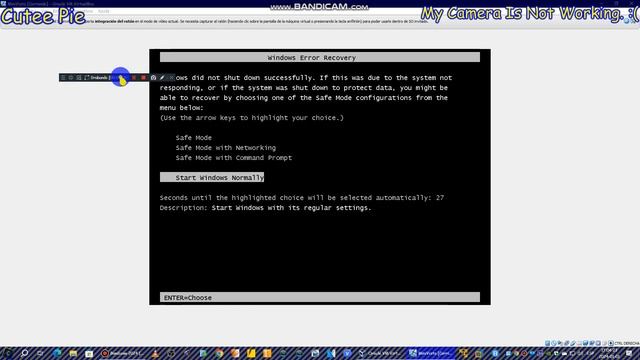Toggle fullscreen icon in Bandicam toolbar

87,78
